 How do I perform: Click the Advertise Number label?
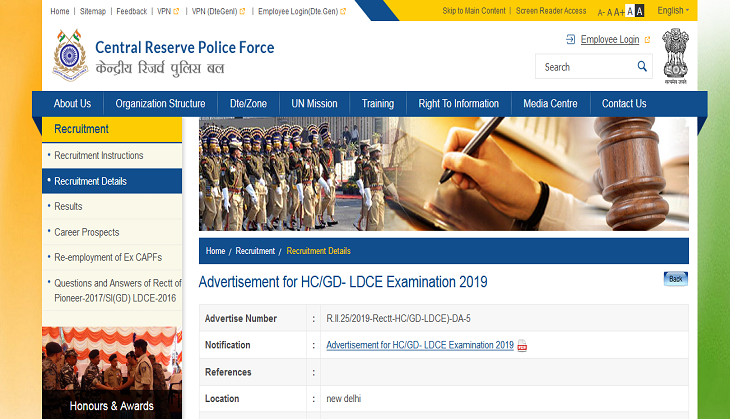[x=241, y=318]
